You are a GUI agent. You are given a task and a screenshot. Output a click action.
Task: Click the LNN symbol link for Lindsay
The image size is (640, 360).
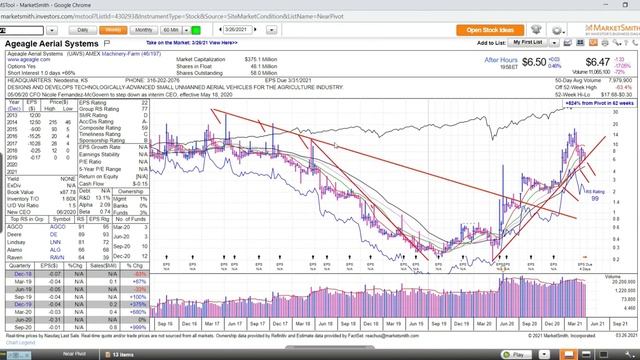pyautogui.click(x=55, y=242)
